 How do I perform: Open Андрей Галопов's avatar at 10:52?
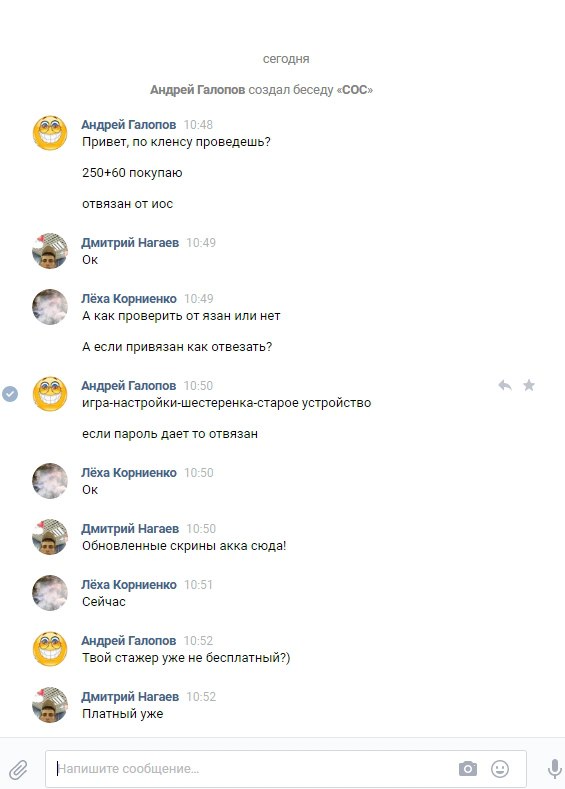(x=50, y=649)
